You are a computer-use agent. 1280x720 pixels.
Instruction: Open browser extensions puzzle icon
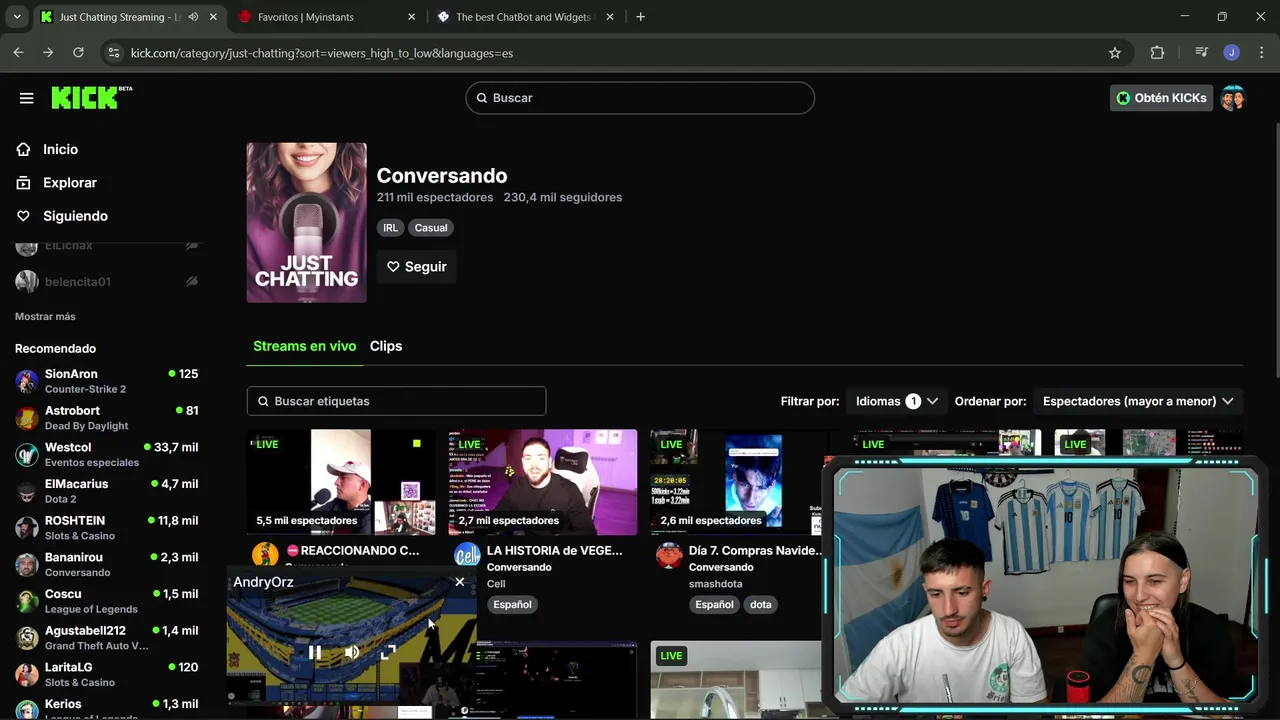click(x=1157, y=53)
